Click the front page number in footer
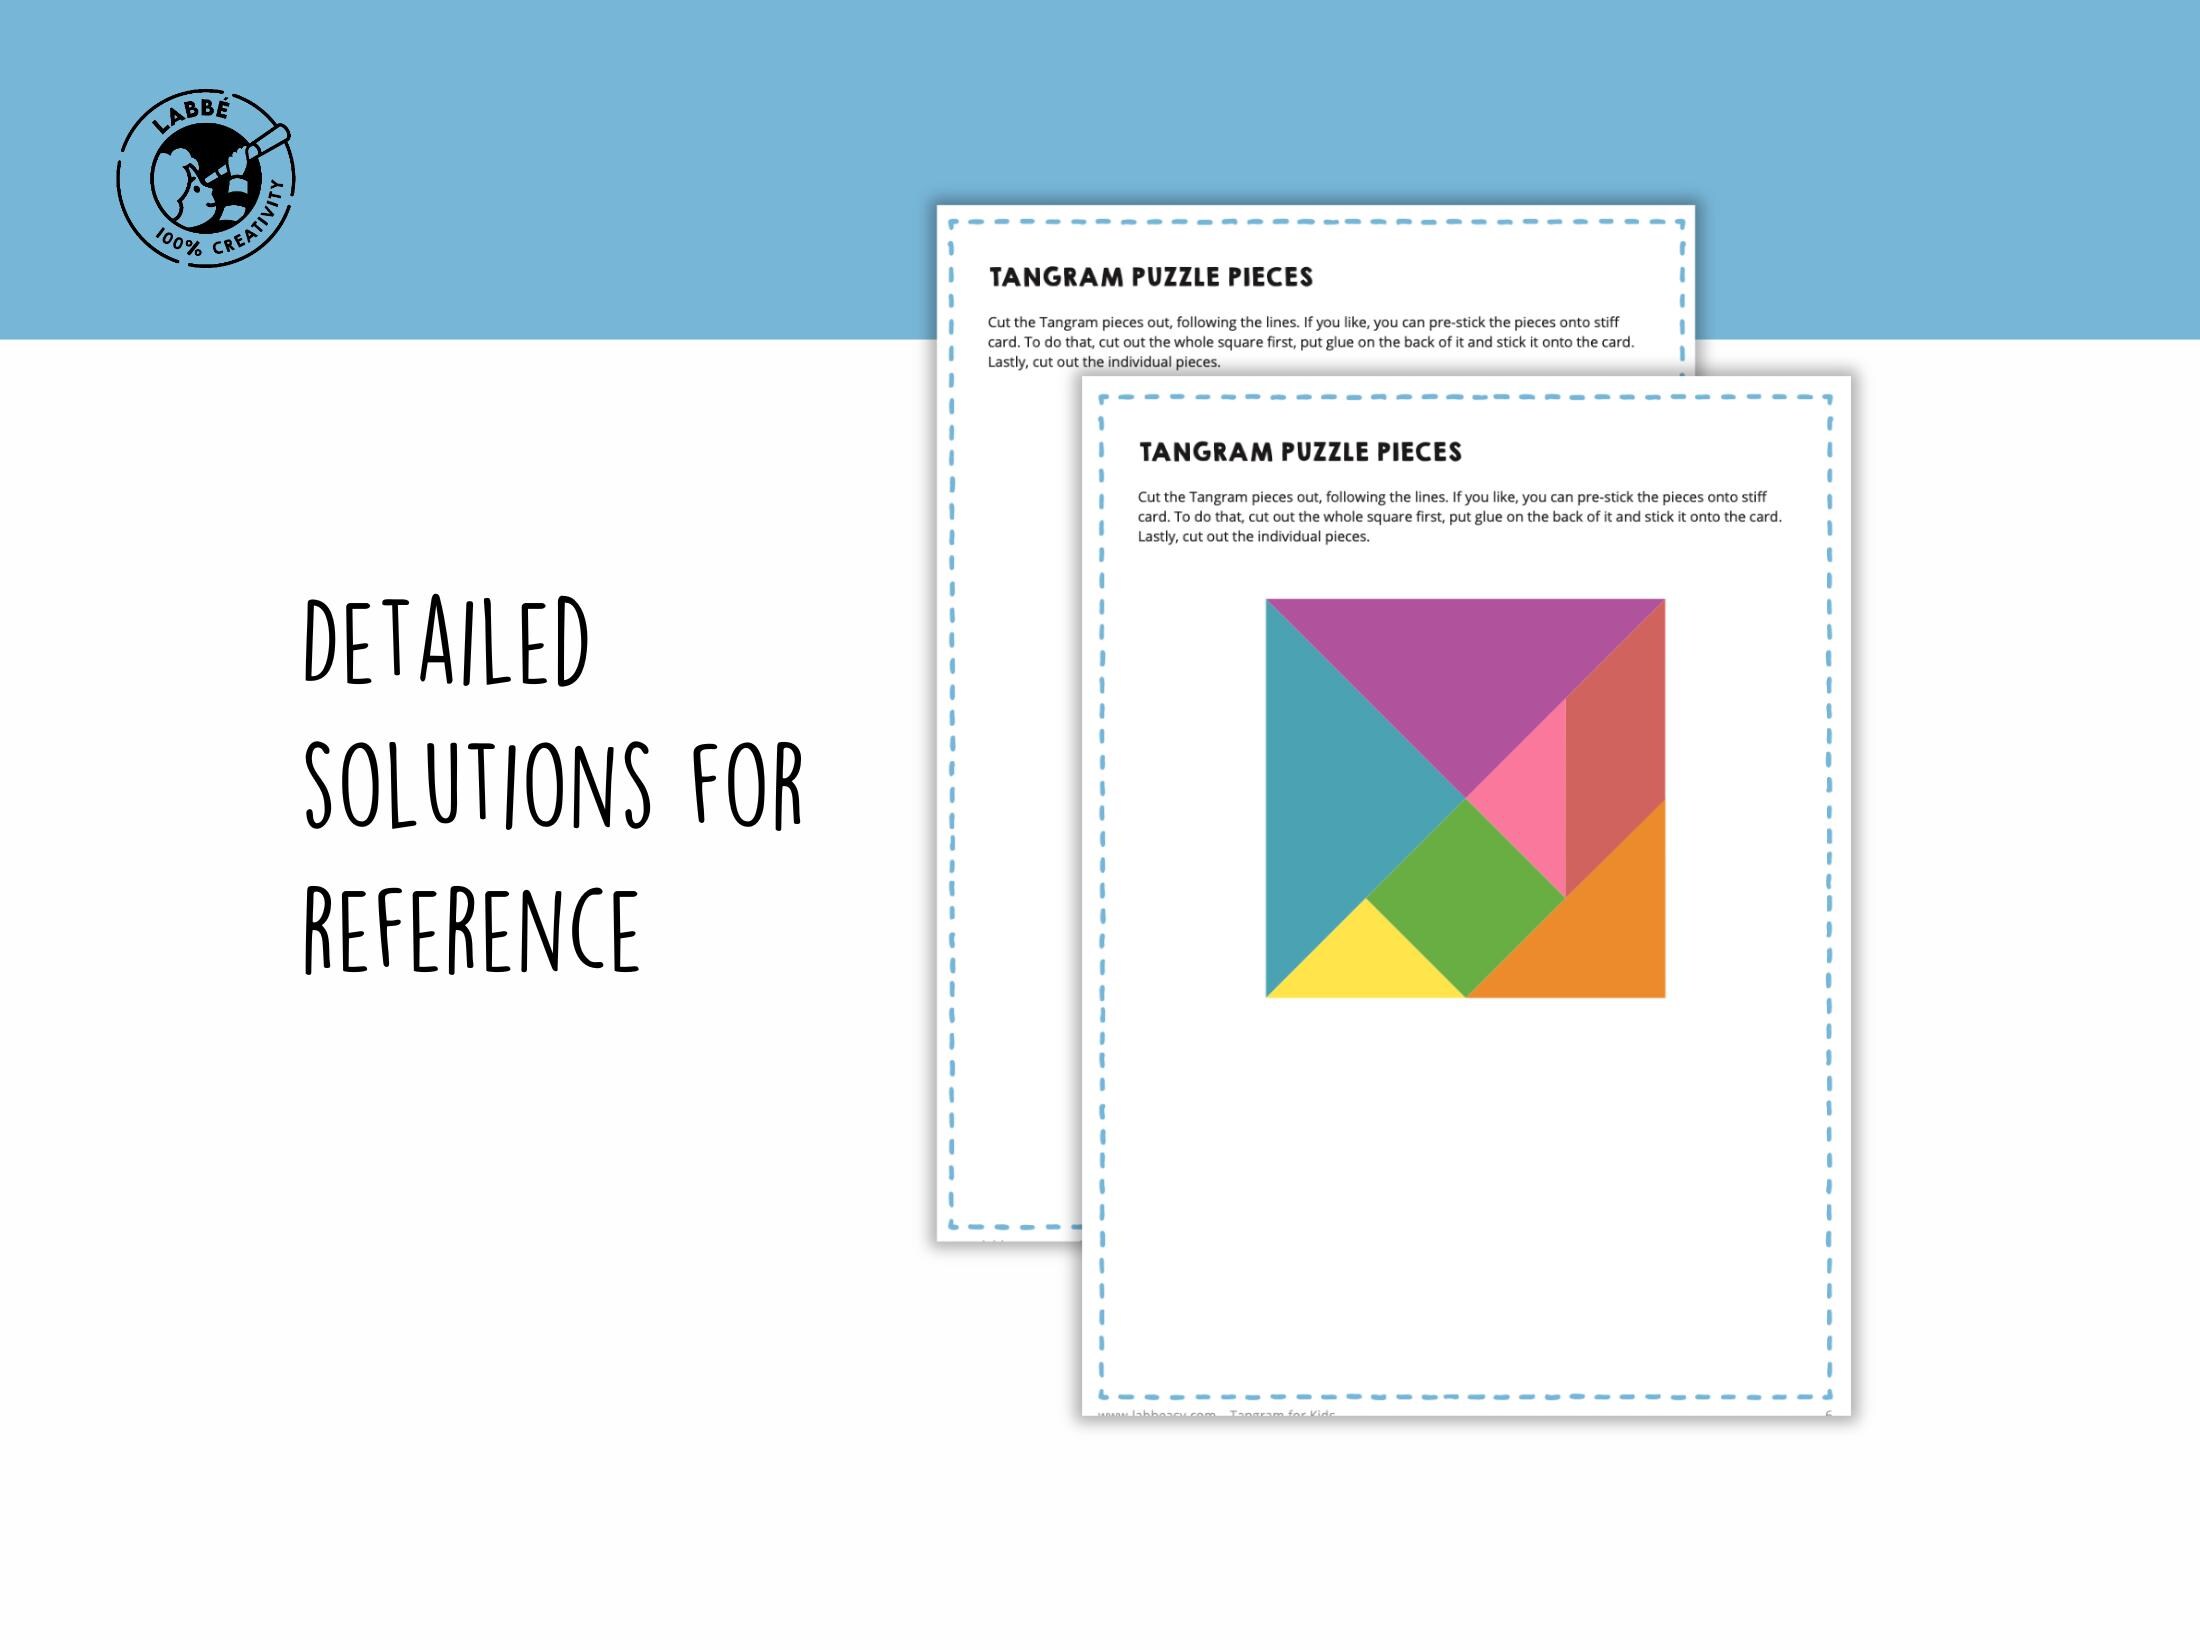 1829,1413
